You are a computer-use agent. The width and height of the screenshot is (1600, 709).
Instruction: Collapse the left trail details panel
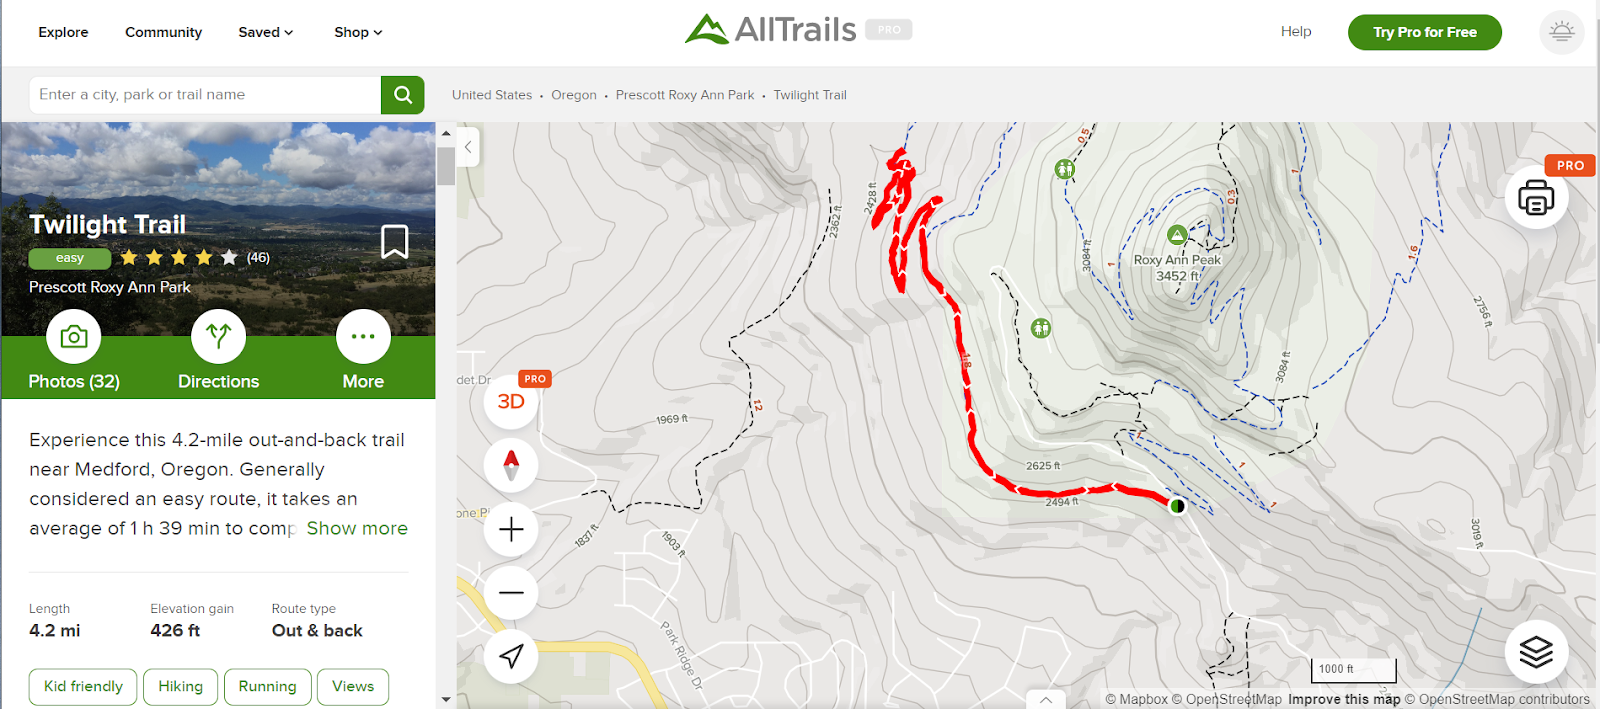[468, 146]
